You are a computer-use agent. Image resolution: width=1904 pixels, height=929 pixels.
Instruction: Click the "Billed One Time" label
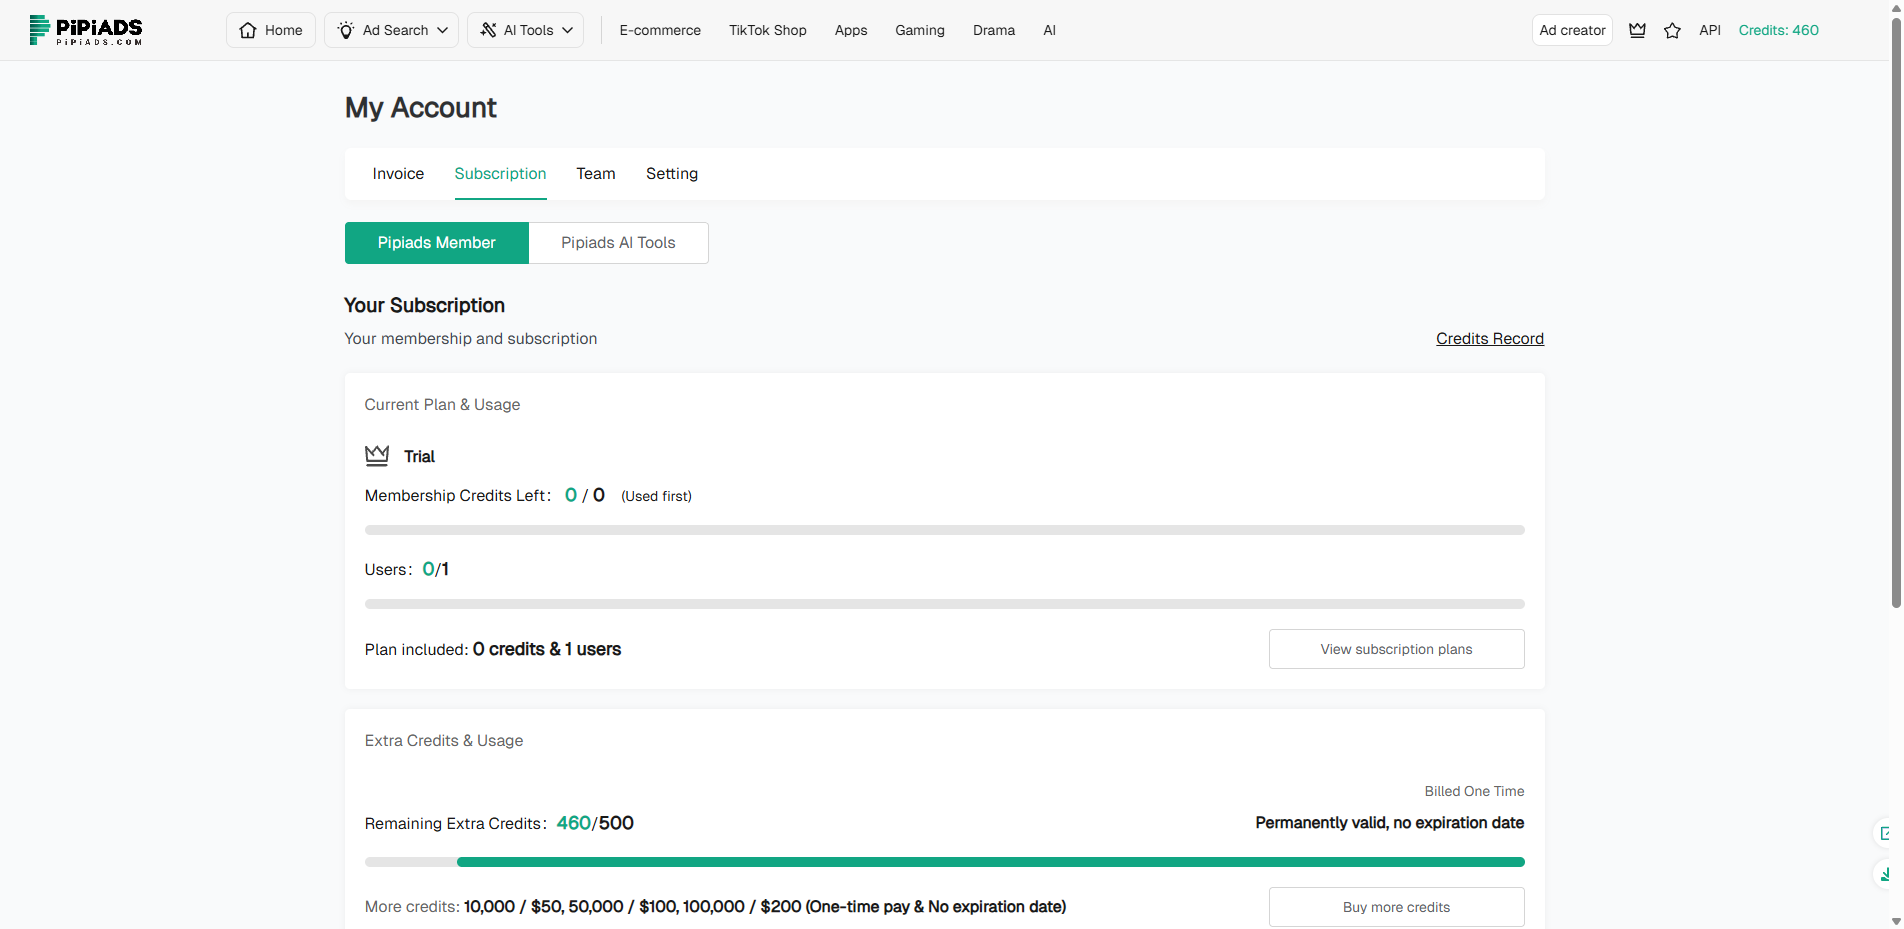coord(1474,791)
